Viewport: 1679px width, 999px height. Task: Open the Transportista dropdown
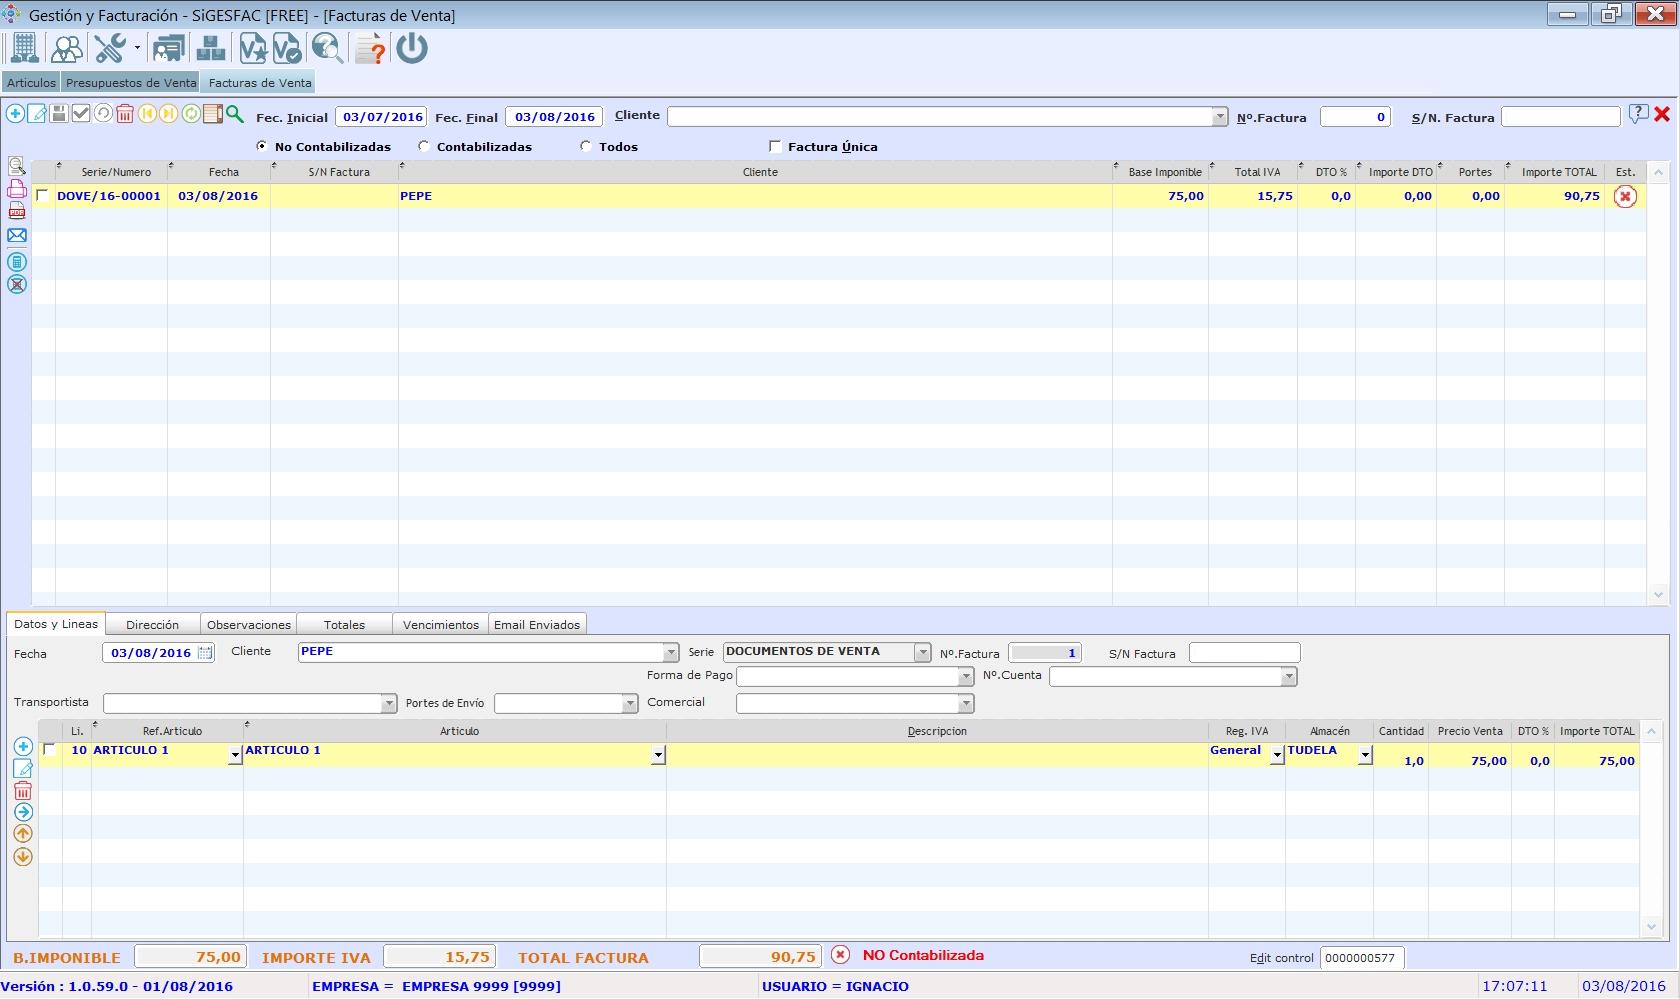(389, 704)
